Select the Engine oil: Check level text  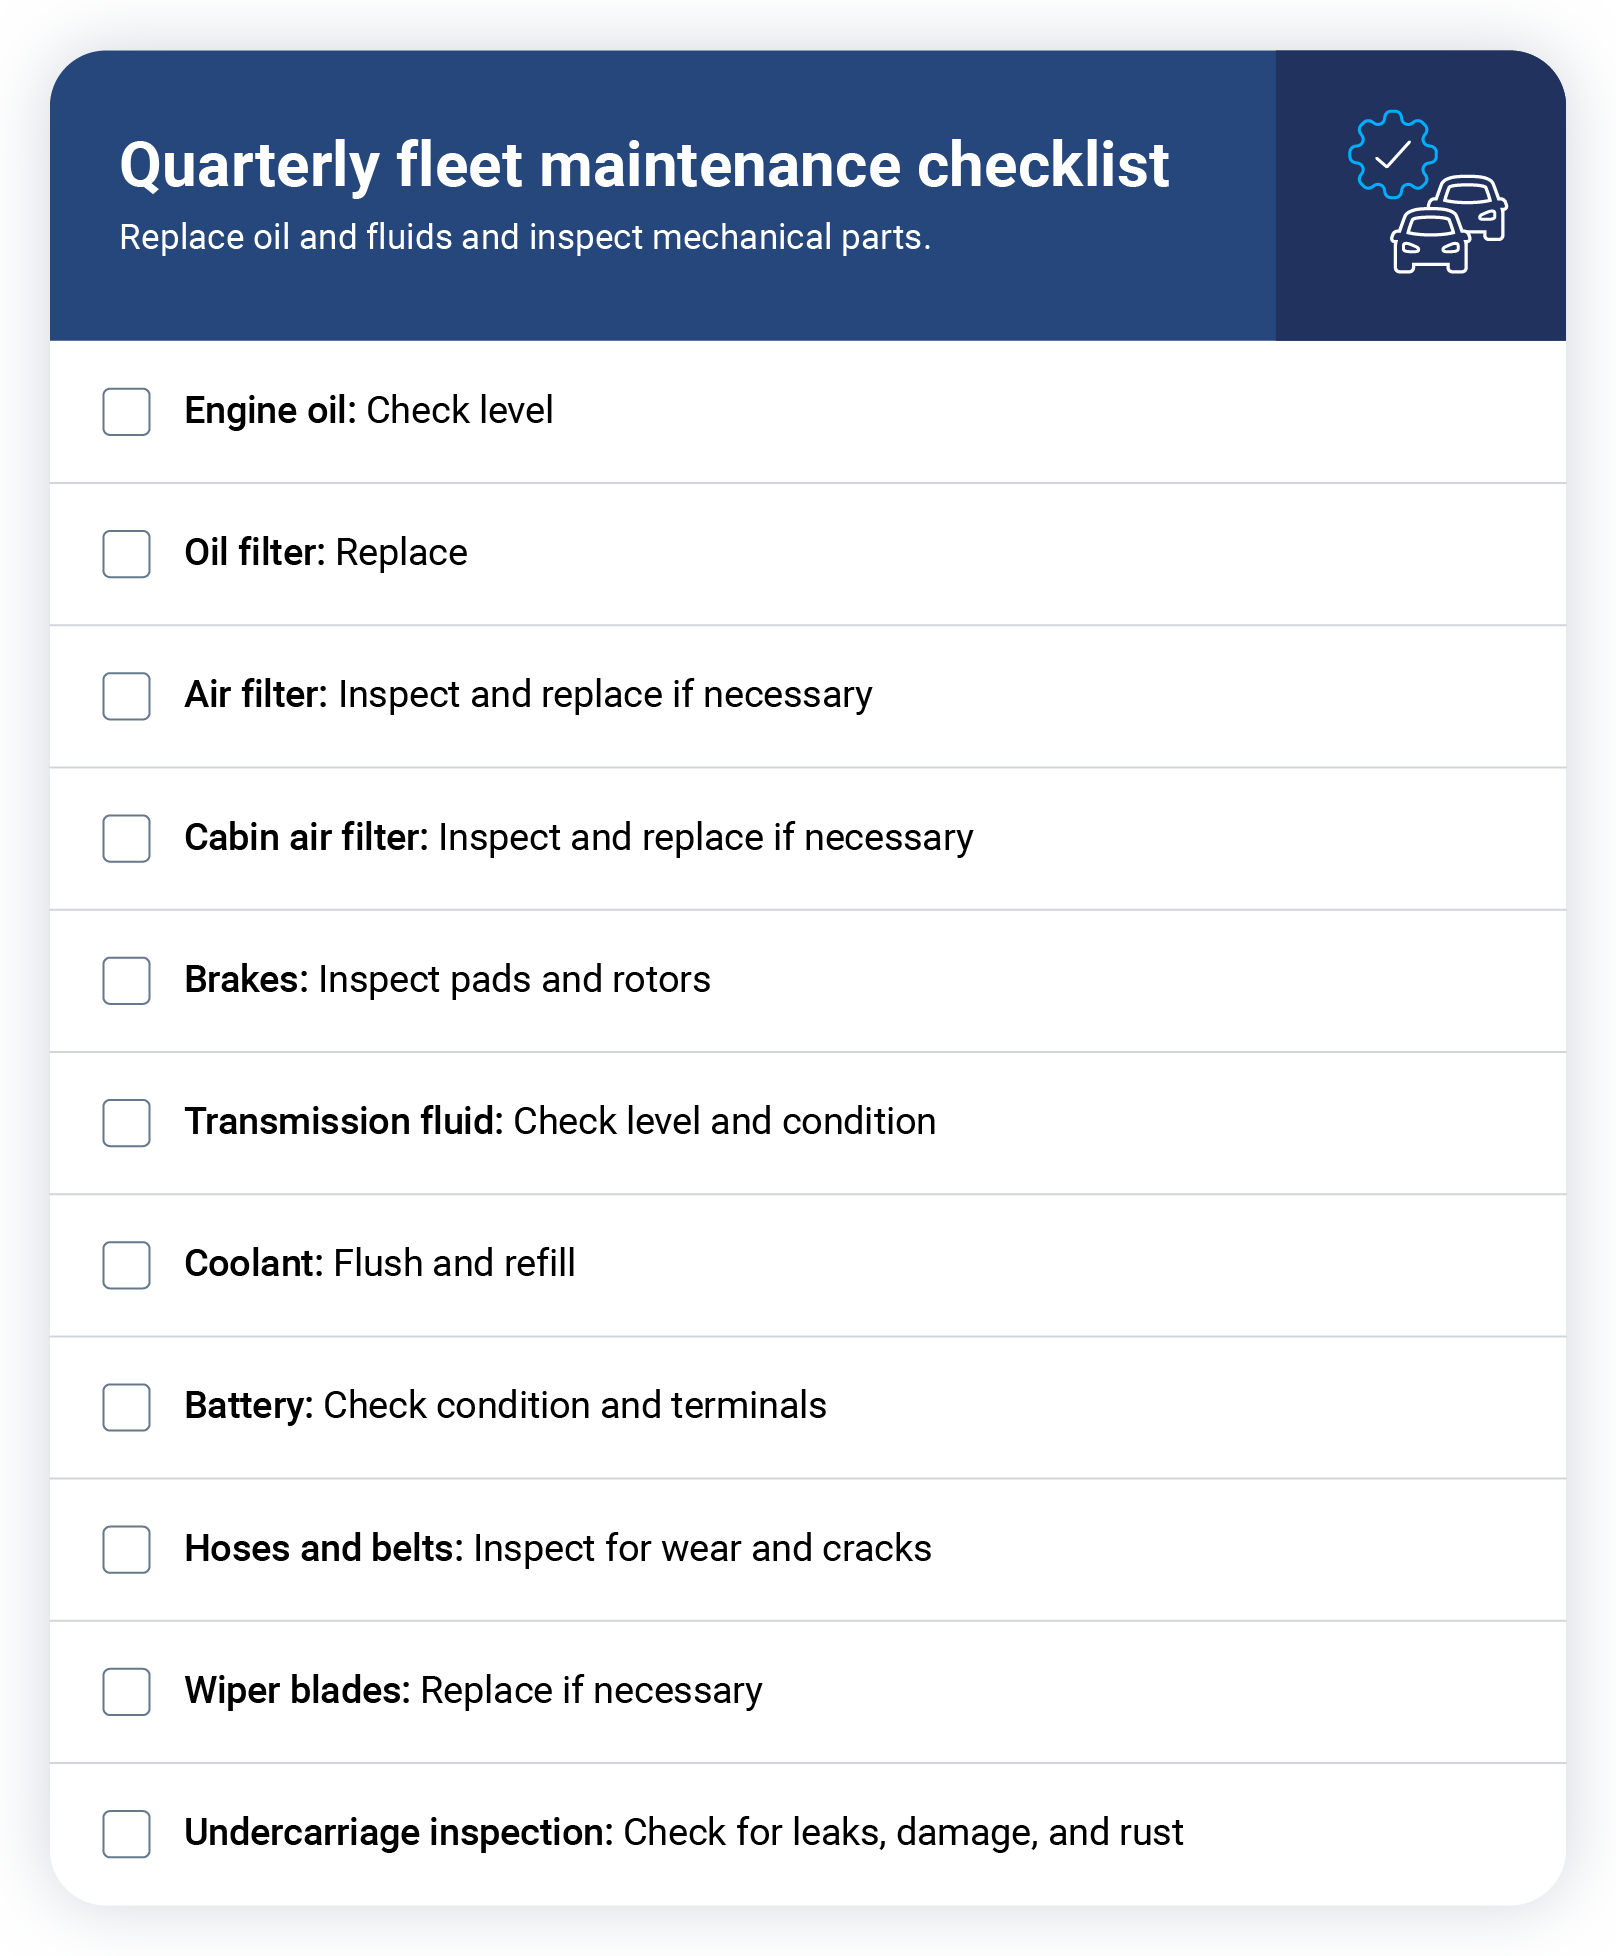[368, 411]
